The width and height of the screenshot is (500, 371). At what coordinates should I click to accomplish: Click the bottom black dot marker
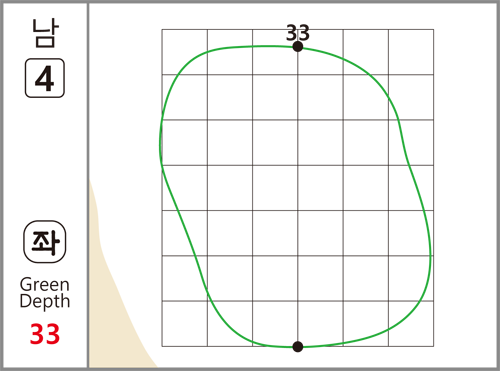click(x=298, y=347)
